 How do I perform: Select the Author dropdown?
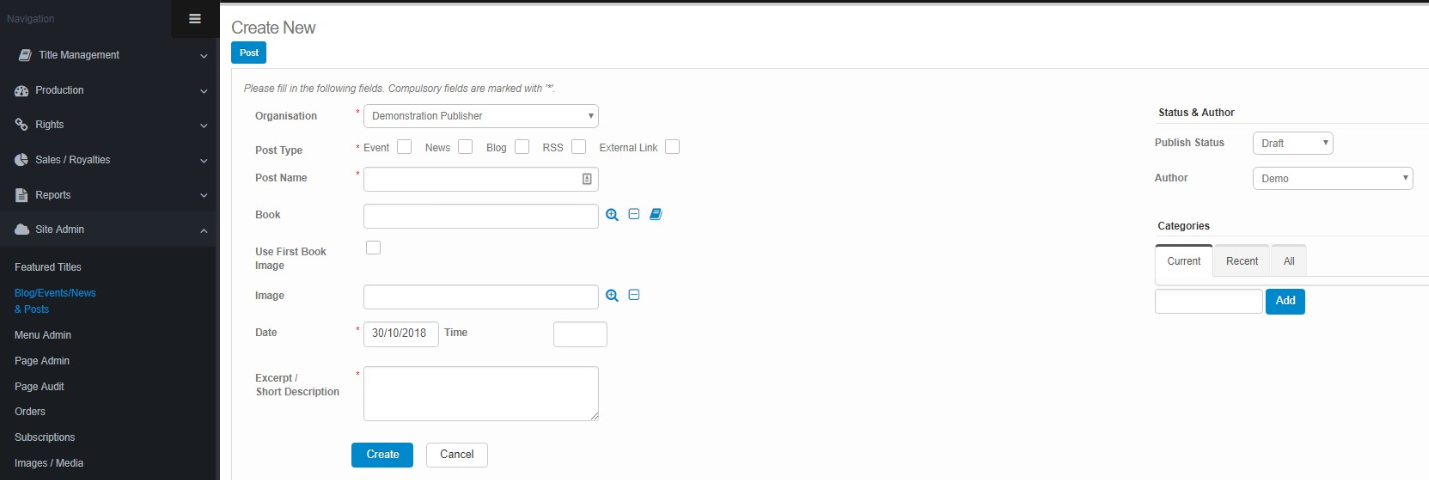pos(1332,179)
